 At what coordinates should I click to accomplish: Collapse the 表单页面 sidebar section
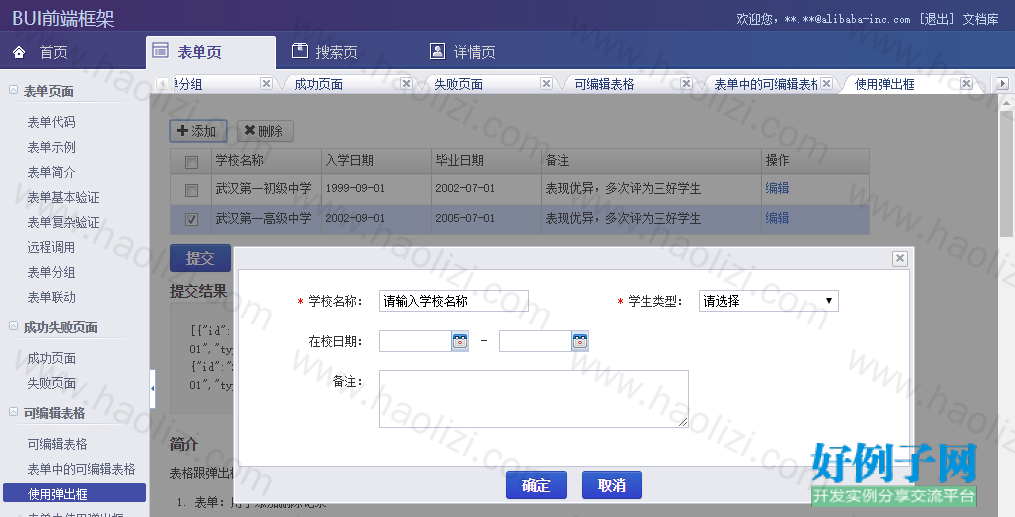tap(13, 90)
